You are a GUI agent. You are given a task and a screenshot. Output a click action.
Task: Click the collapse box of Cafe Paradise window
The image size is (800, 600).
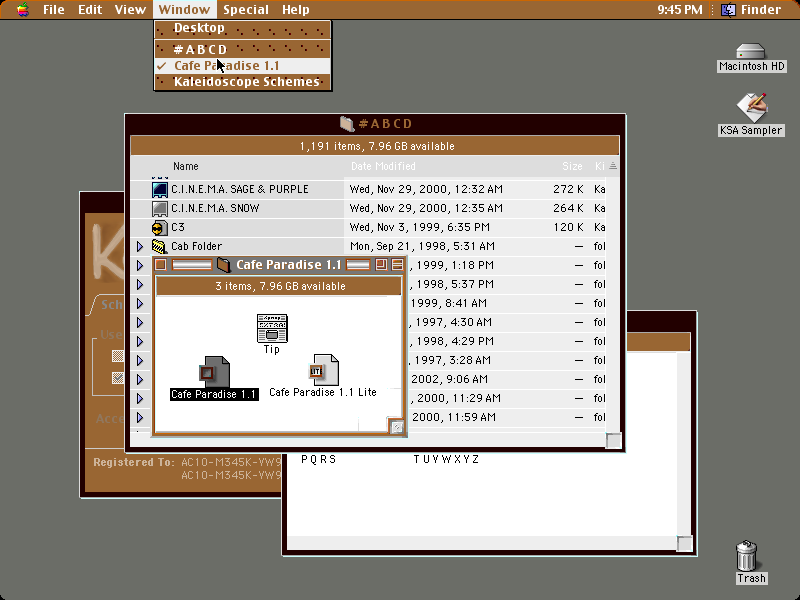pyautogui.click(x=397, y=264)
